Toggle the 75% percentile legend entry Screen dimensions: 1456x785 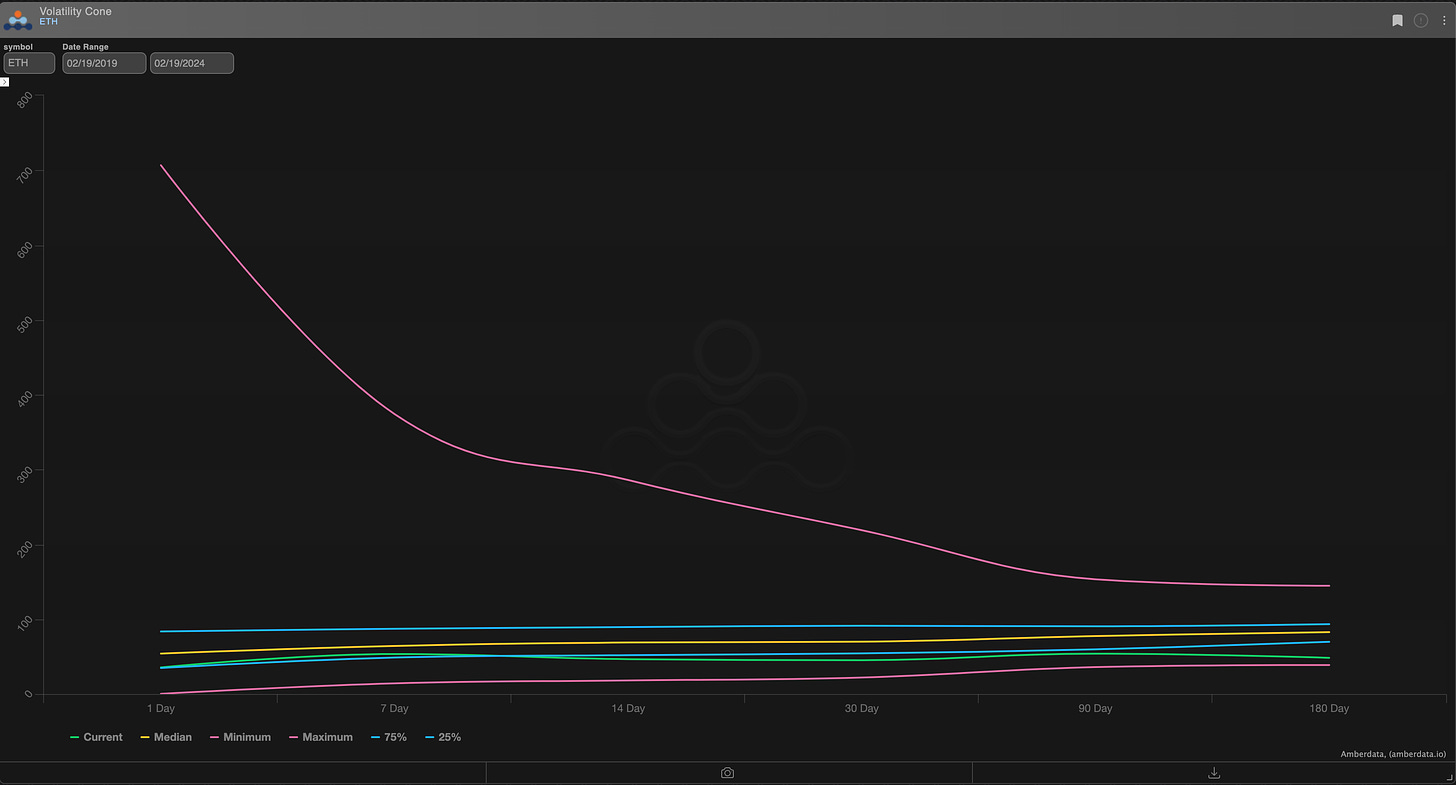coord(388,737)
